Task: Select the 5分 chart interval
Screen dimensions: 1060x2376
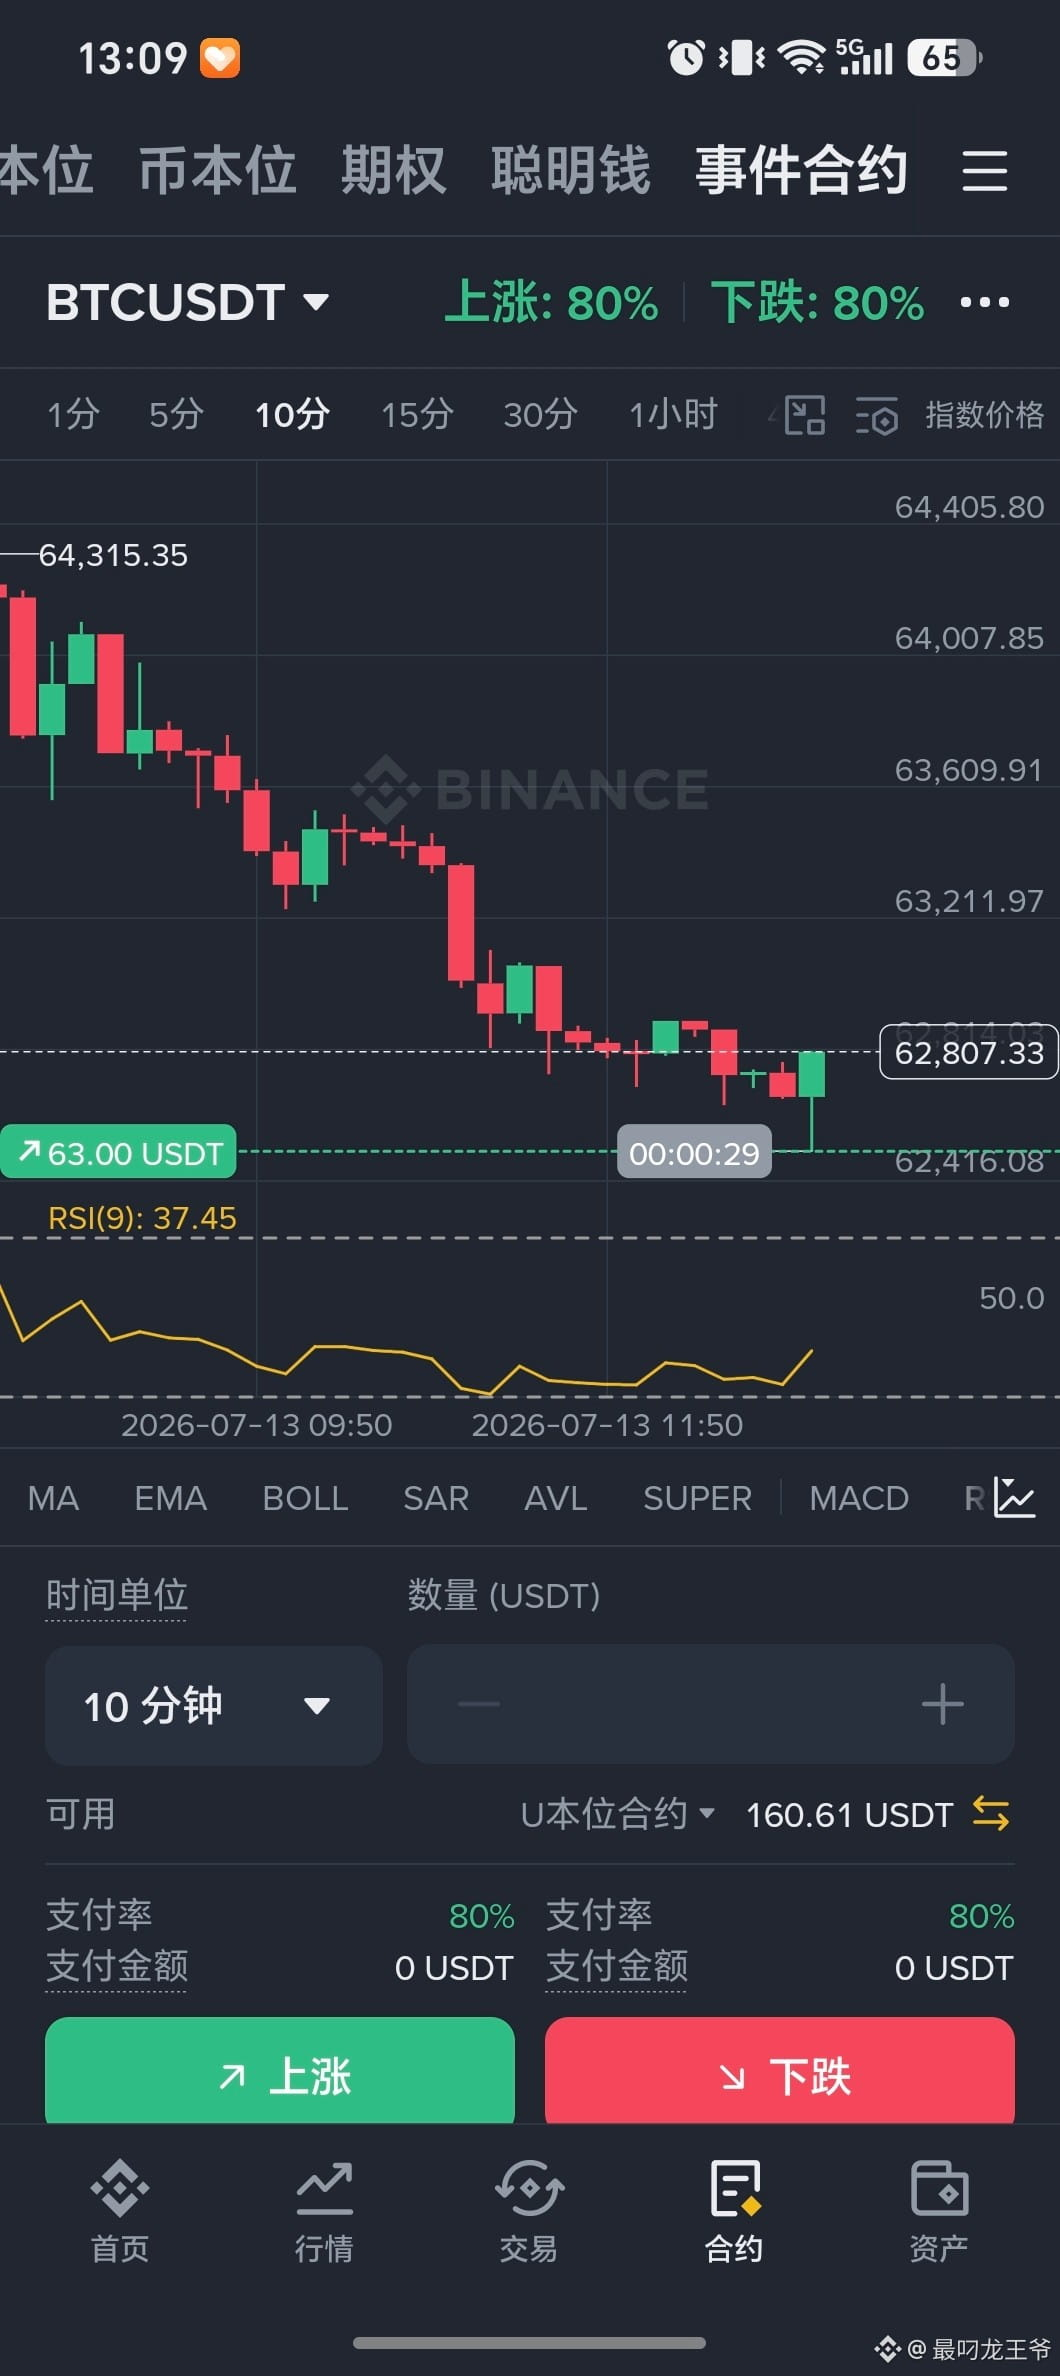Action: (x=176, y=414)
